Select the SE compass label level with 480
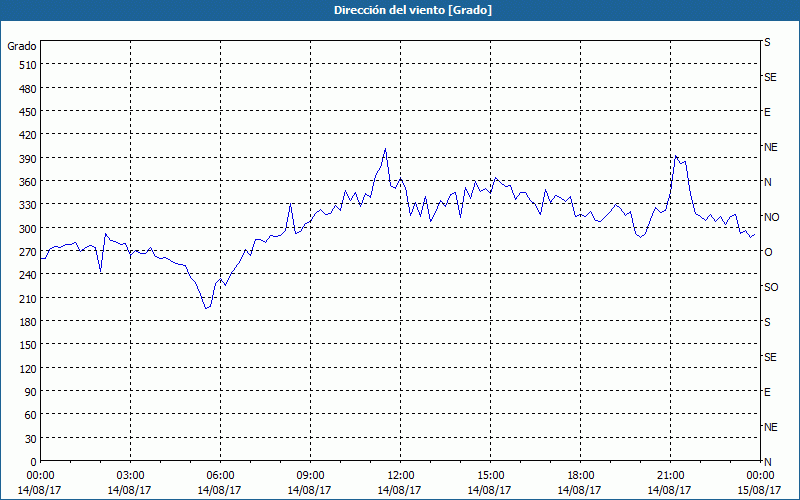Screen dimensions: 800x500 point(770,78)
